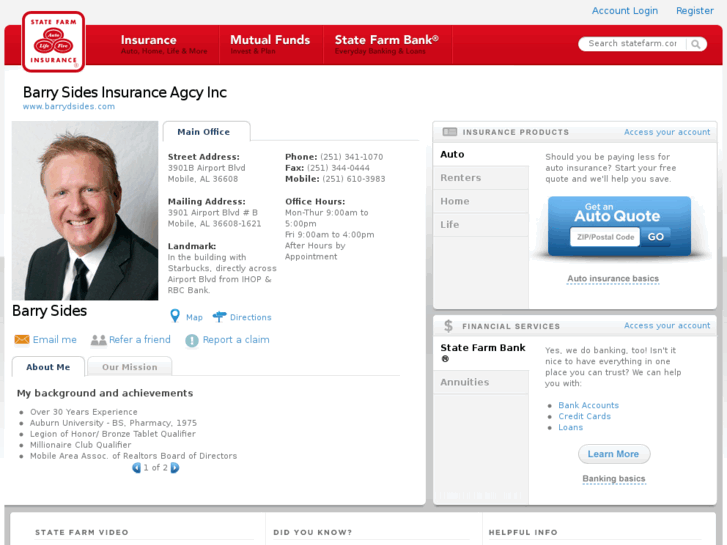Select the Main Office tab
Viewport: 727px width, 545px height.
pyautogui.click(x=206, y=132)
